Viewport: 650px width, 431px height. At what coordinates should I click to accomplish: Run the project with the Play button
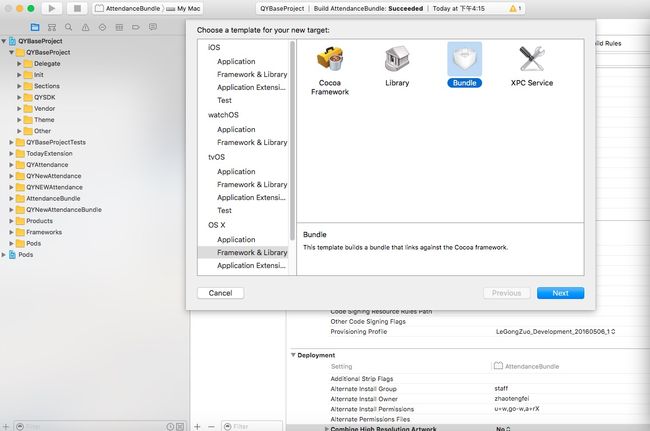pos(51,8)
